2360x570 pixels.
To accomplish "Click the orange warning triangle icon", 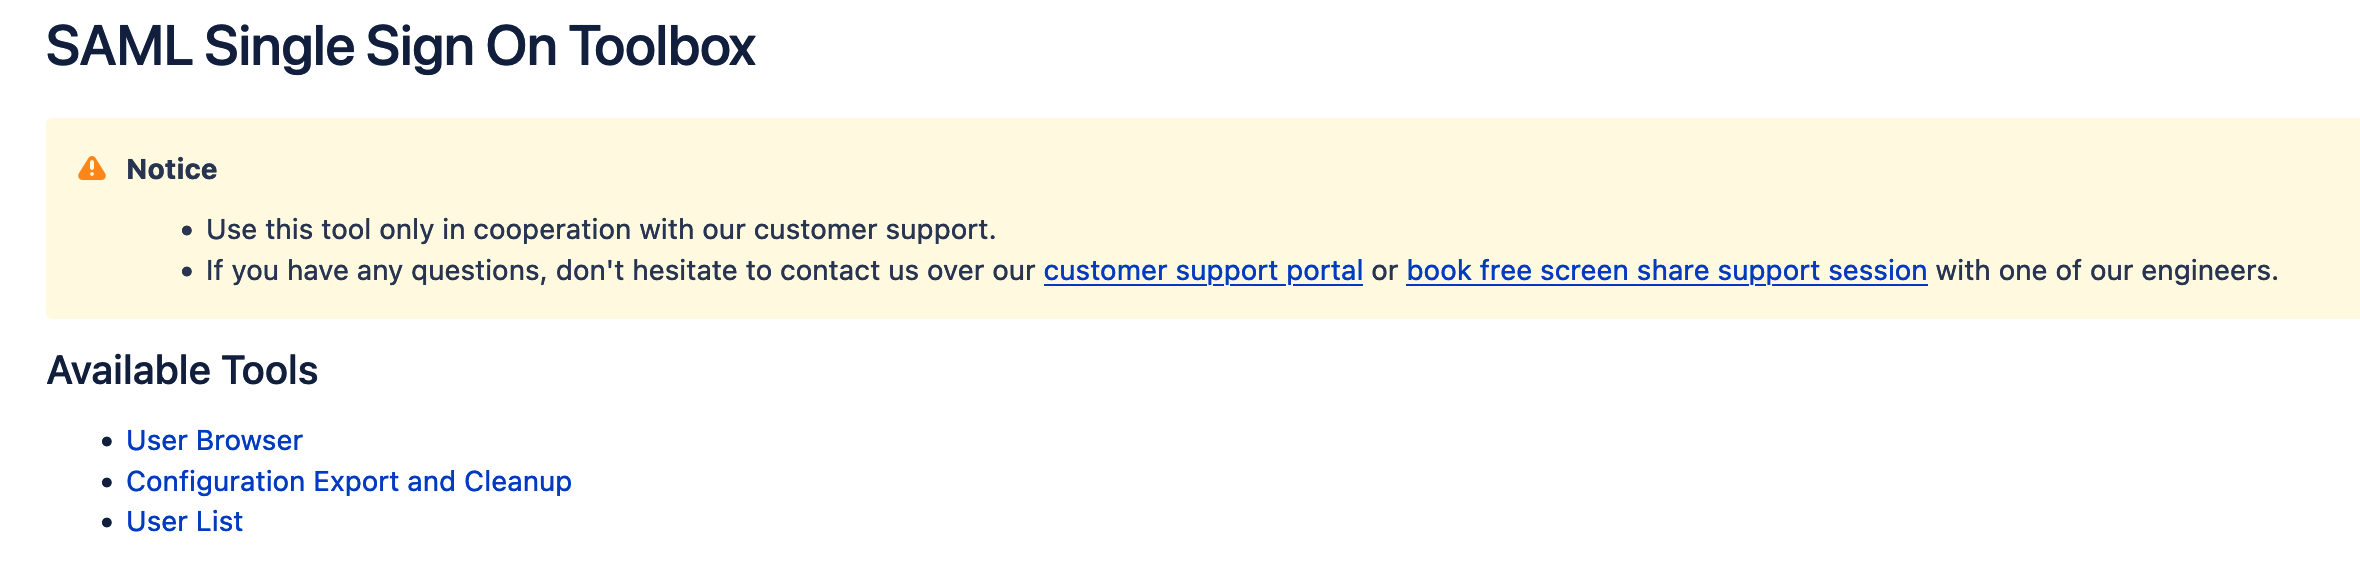I will click(92, 169).
